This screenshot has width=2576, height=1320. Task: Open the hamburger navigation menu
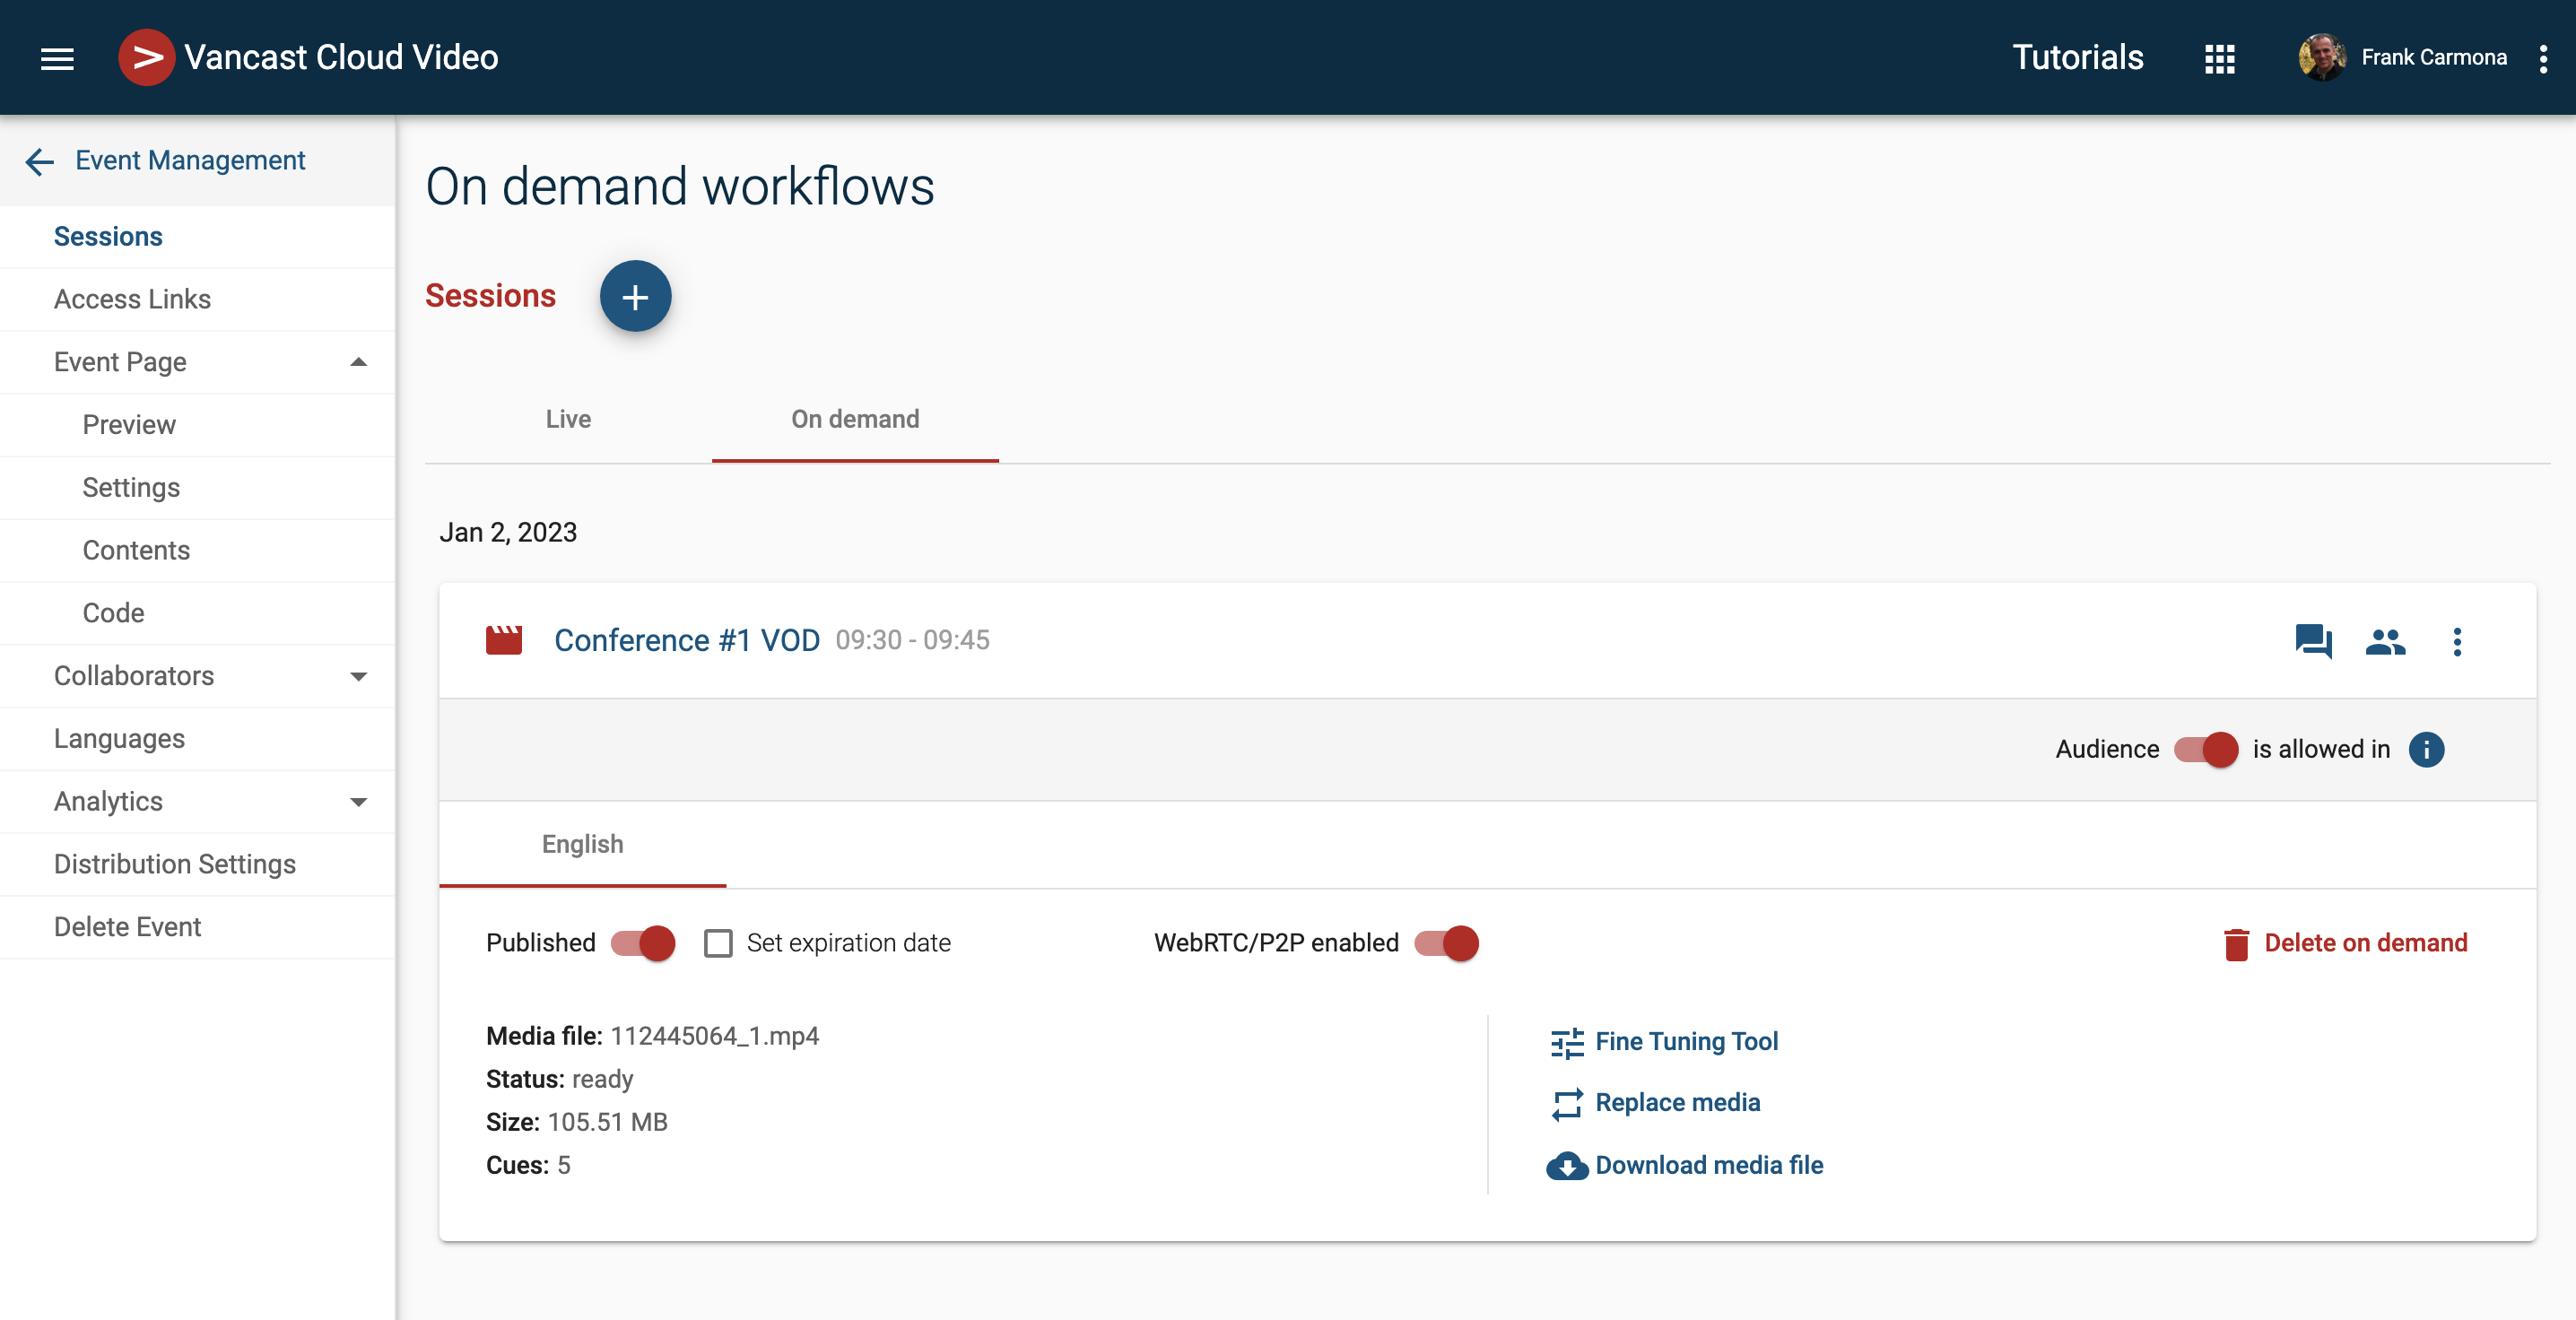(x=57, y=58)
